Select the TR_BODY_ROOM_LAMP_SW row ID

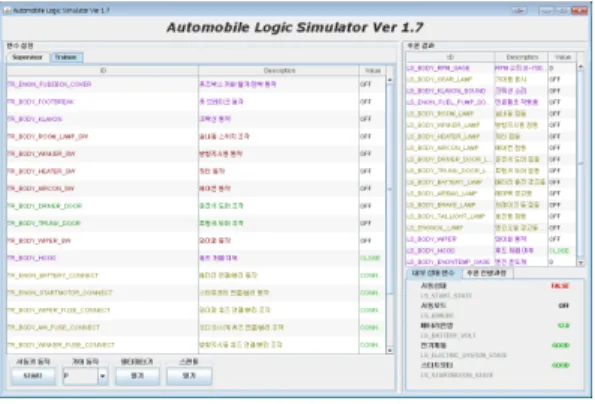[x=48, y=137]
